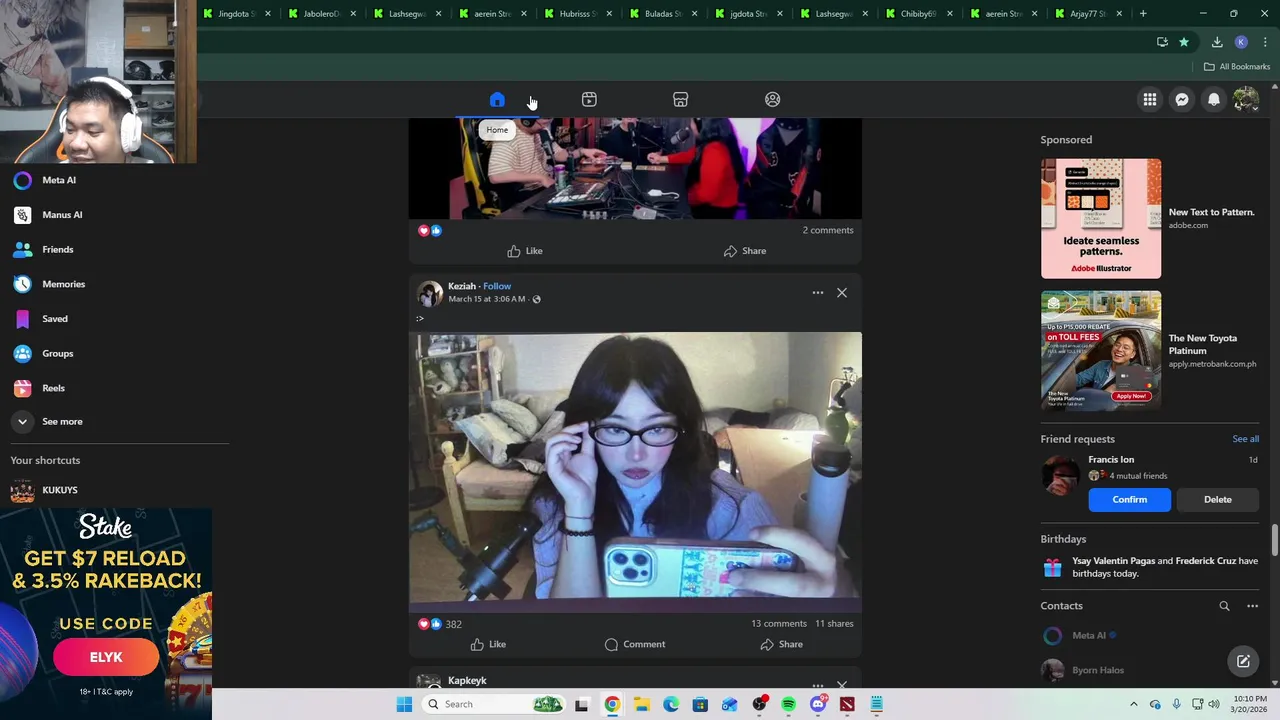
Task: Confirm Francis Ion's friend request
Action: point(1129,500)
